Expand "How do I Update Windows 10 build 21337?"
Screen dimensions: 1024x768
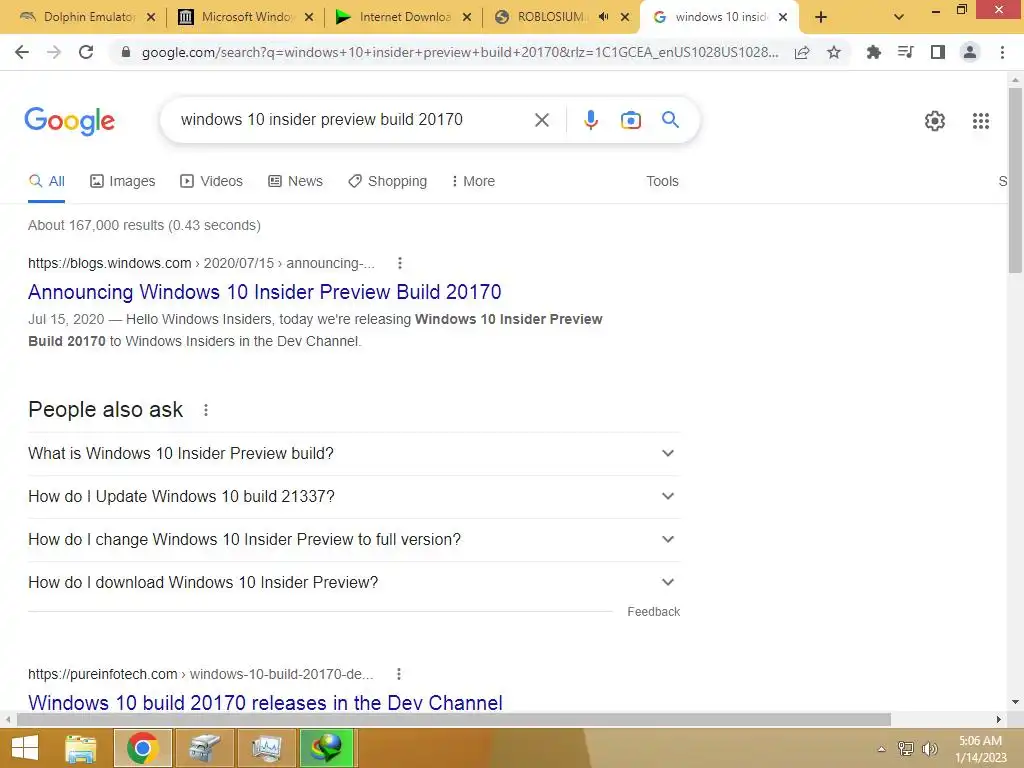354,496
